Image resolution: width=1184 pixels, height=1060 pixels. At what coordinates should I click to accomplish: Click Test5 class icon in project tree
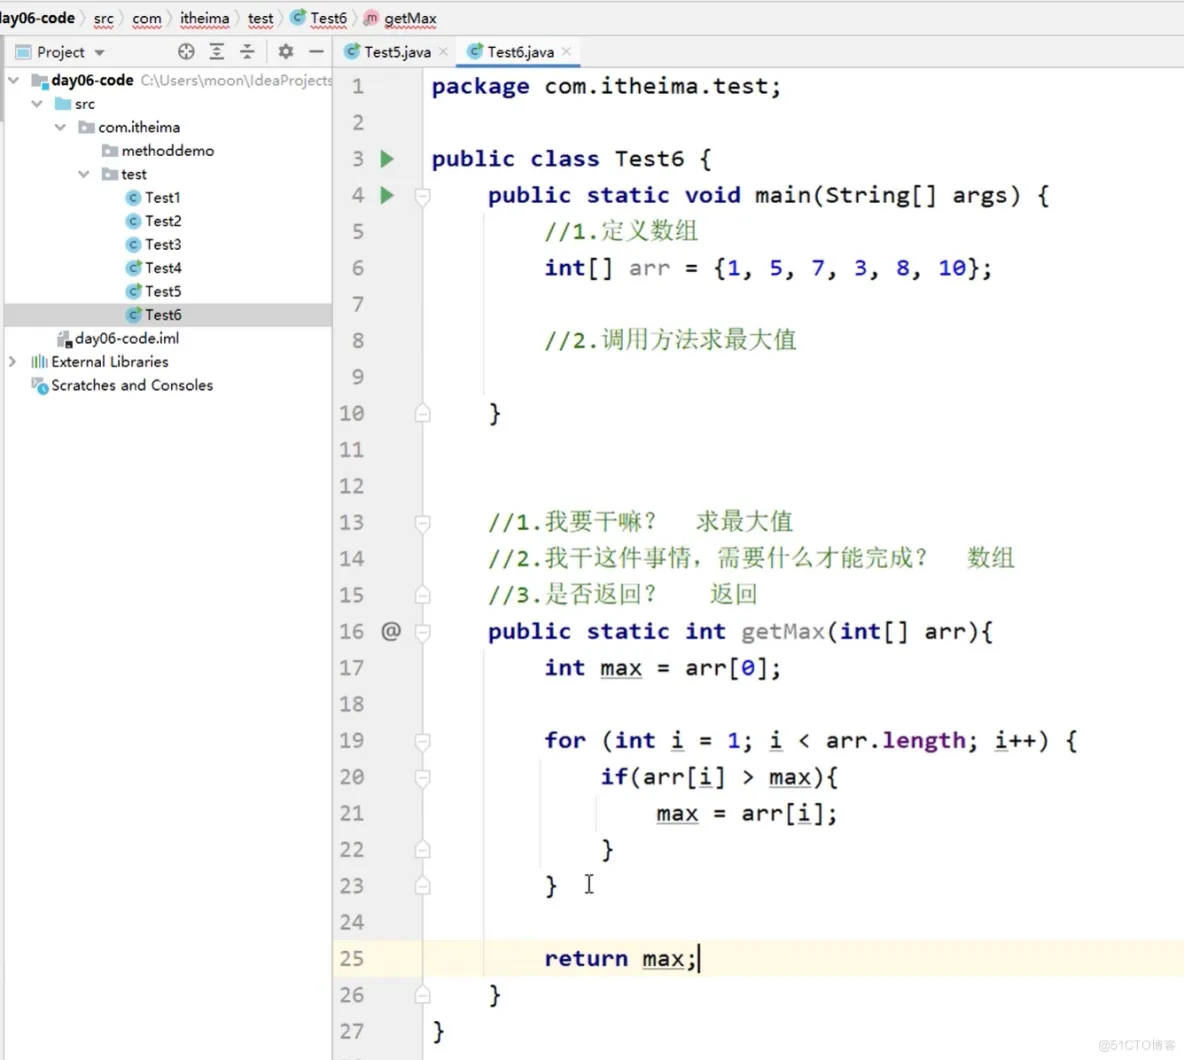134,291
